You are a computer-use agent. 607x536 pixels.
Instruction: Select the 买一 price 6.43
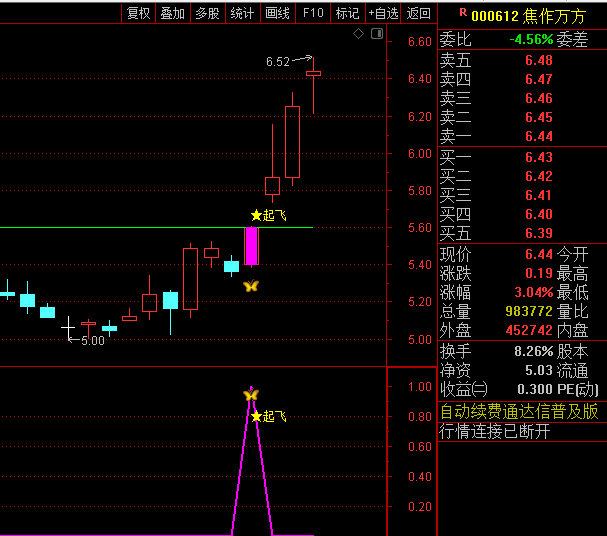[539, 157]
